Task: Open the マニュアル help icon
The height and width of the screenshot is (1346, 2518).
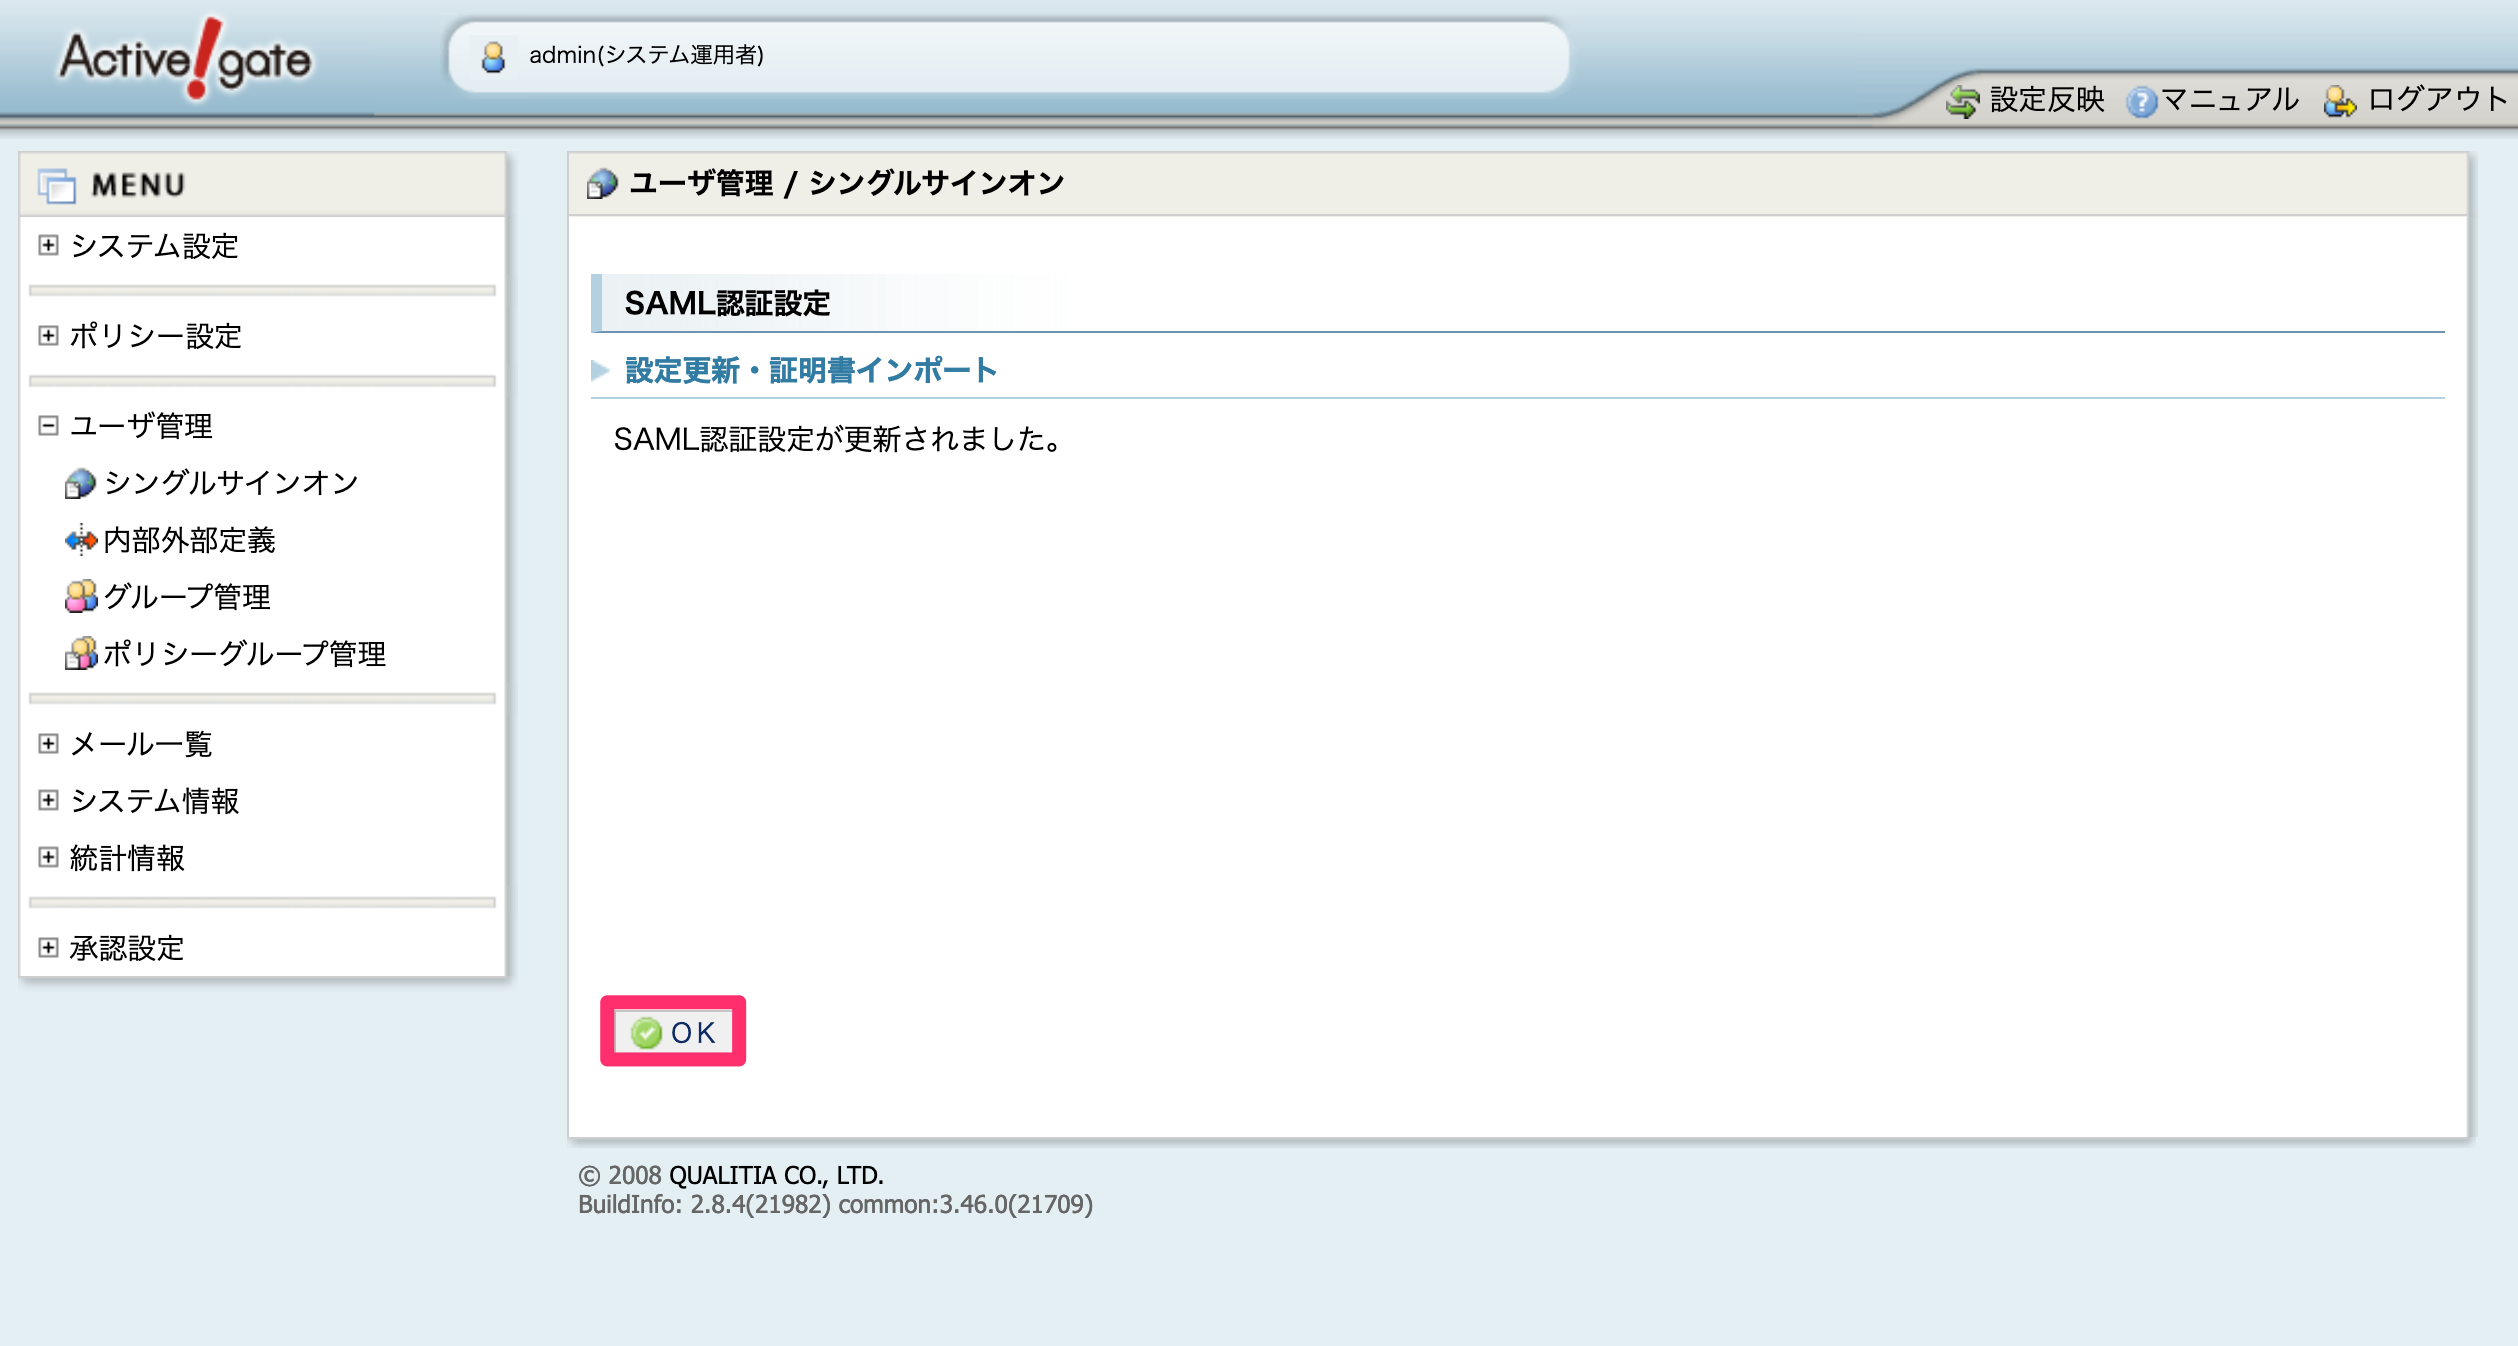Action: 2141,101
